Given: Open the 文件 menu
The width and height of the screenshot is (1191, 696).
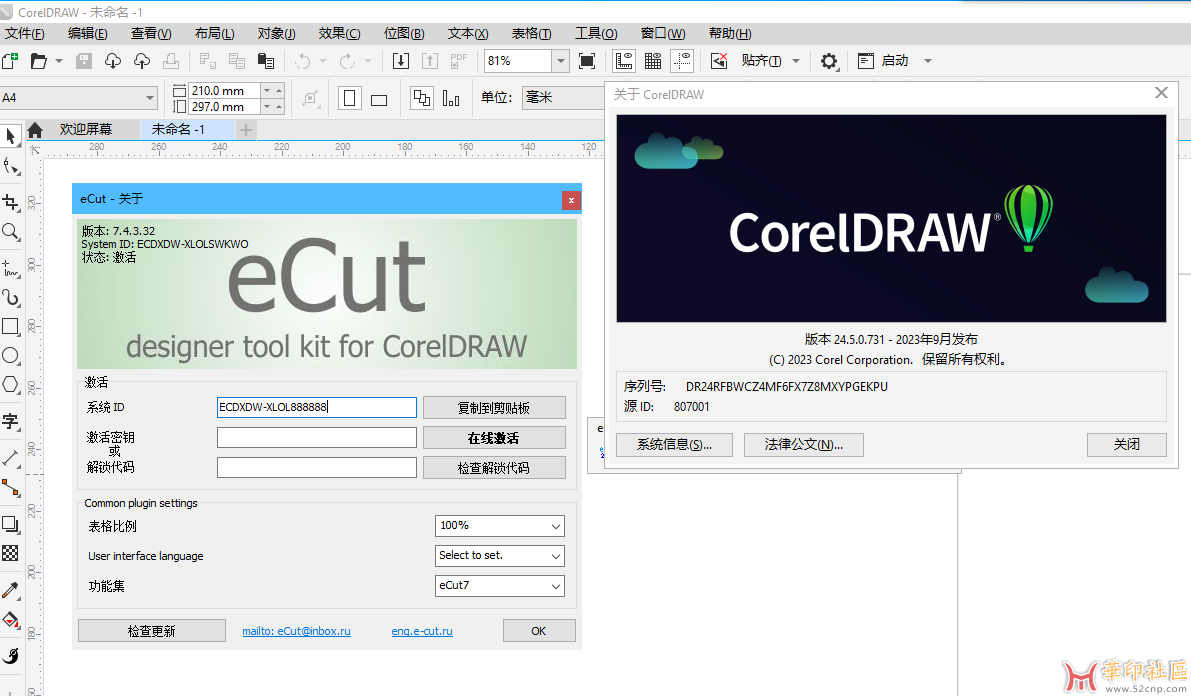Looking at the screenshot, I should tap(24, 33).
